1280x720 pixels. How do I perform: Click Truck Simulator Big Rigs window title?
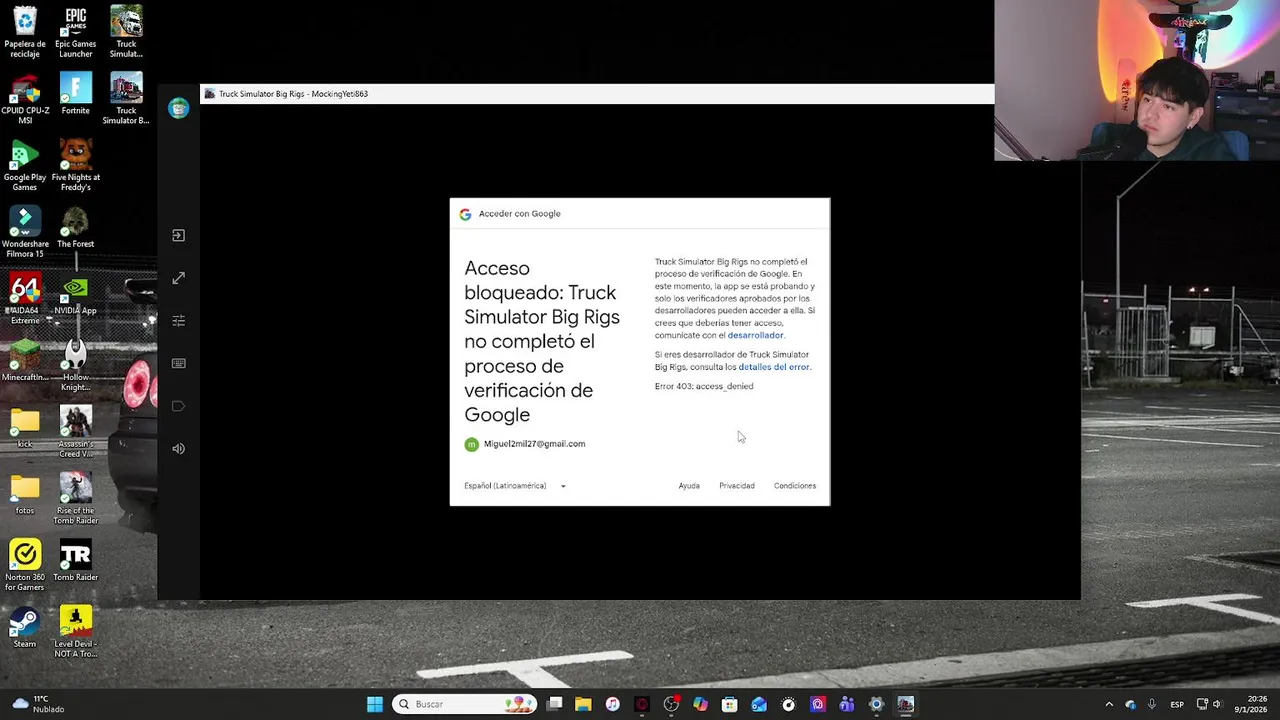tap(293, 94)
